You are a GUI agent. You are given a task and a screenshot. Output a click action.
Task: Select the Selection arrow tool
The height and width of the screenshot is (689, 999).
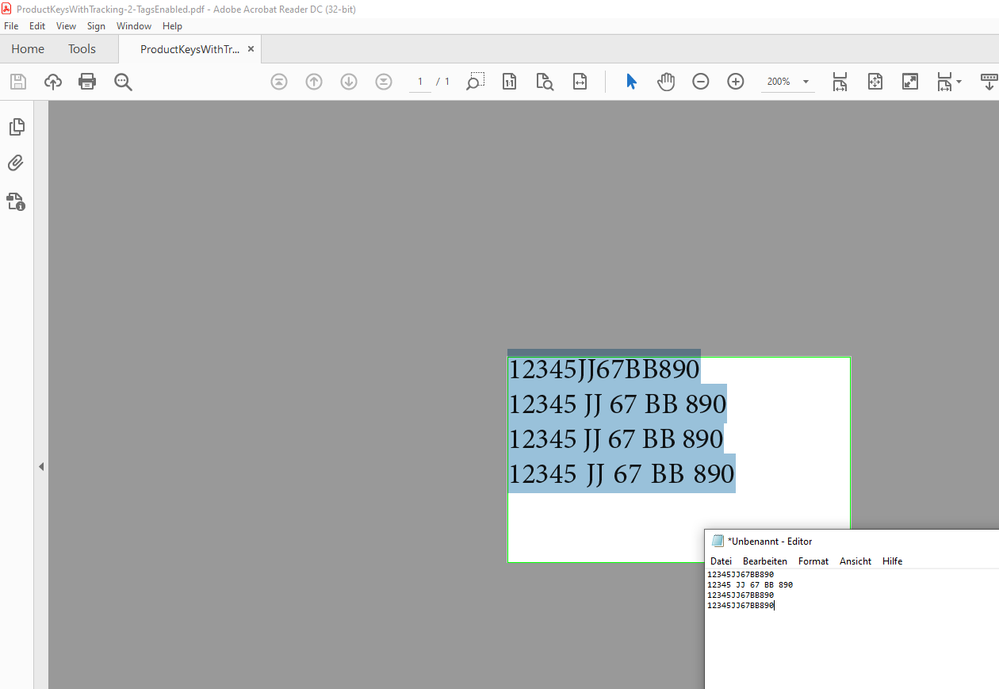632,81
